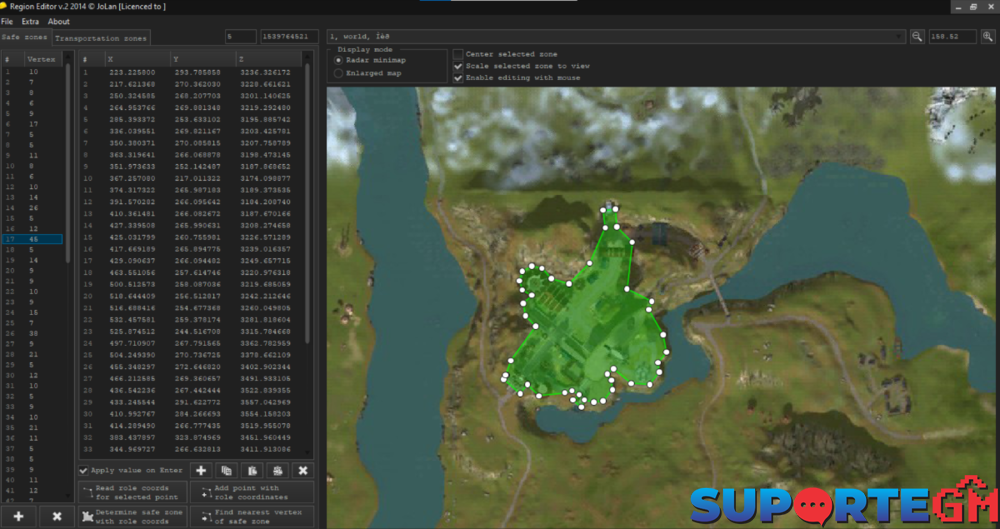Select zone row 17 in the list
Screen dimensions: 1000x529
[33, 239]
